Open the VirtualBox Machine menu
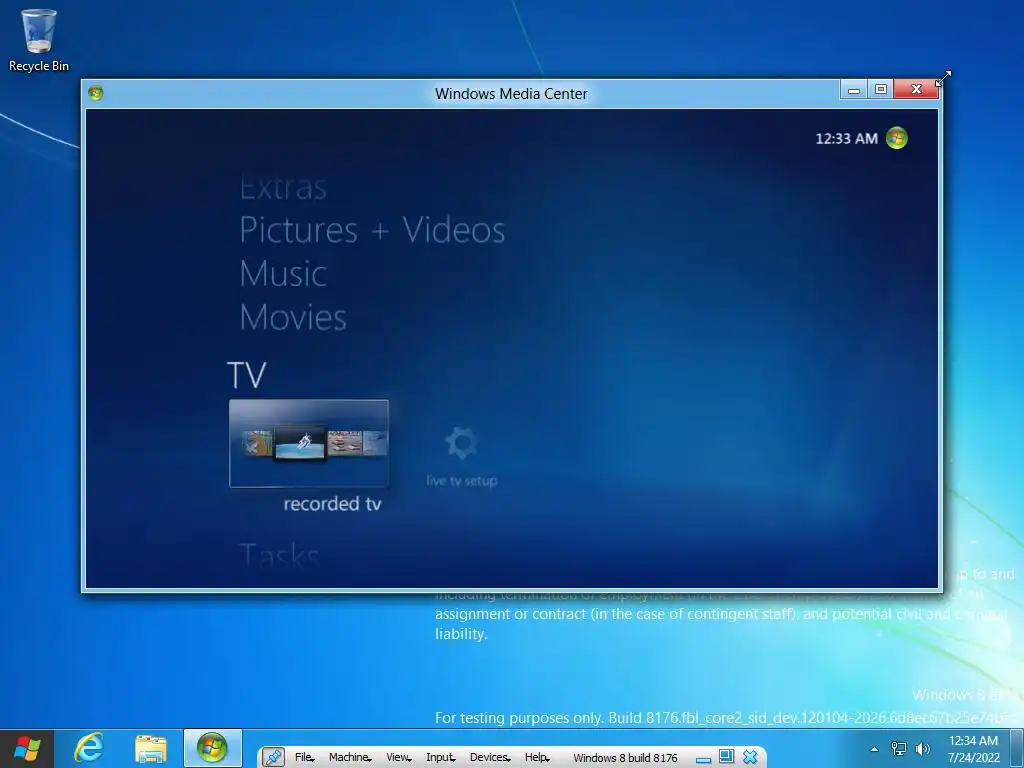 point(350,758)
